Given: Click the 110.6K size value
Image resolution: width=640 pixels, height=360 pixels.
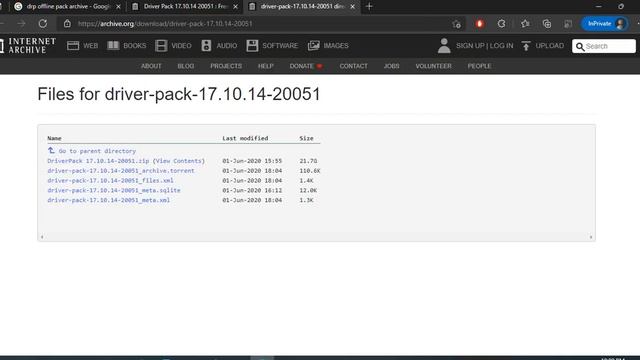Looking at the screenshot, I should click(310, 171).
